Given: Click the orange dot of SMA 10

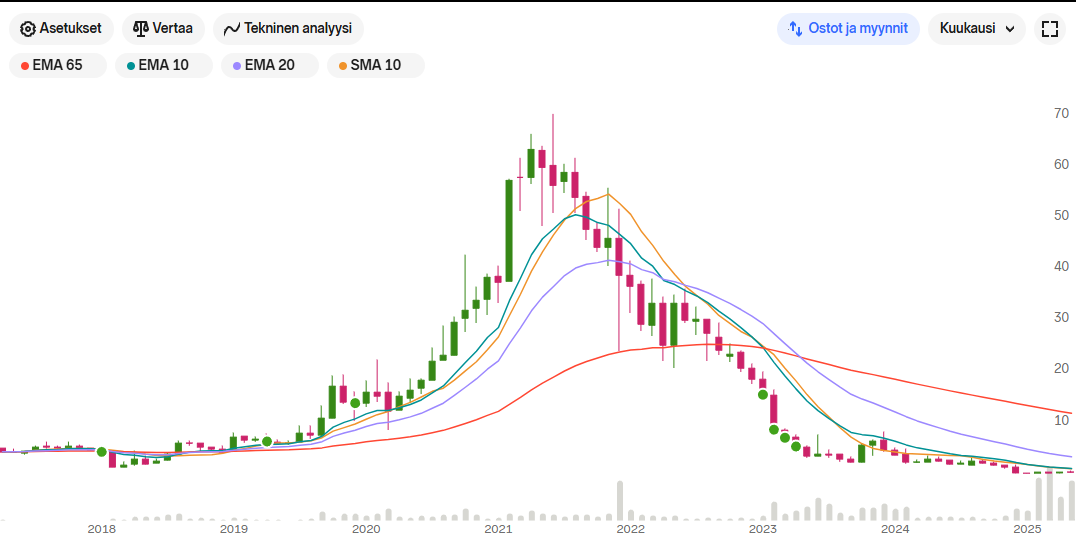Looking at the screenshot, I should [342, 66].
